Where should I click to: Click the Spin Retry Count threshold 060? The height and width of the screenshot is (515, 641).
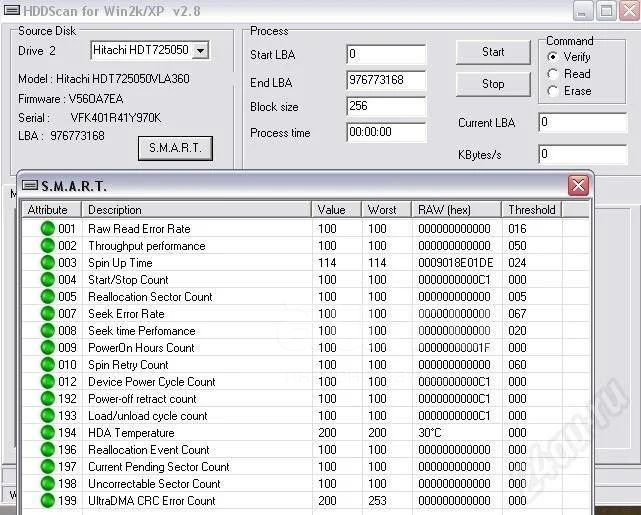coord(517,365)
